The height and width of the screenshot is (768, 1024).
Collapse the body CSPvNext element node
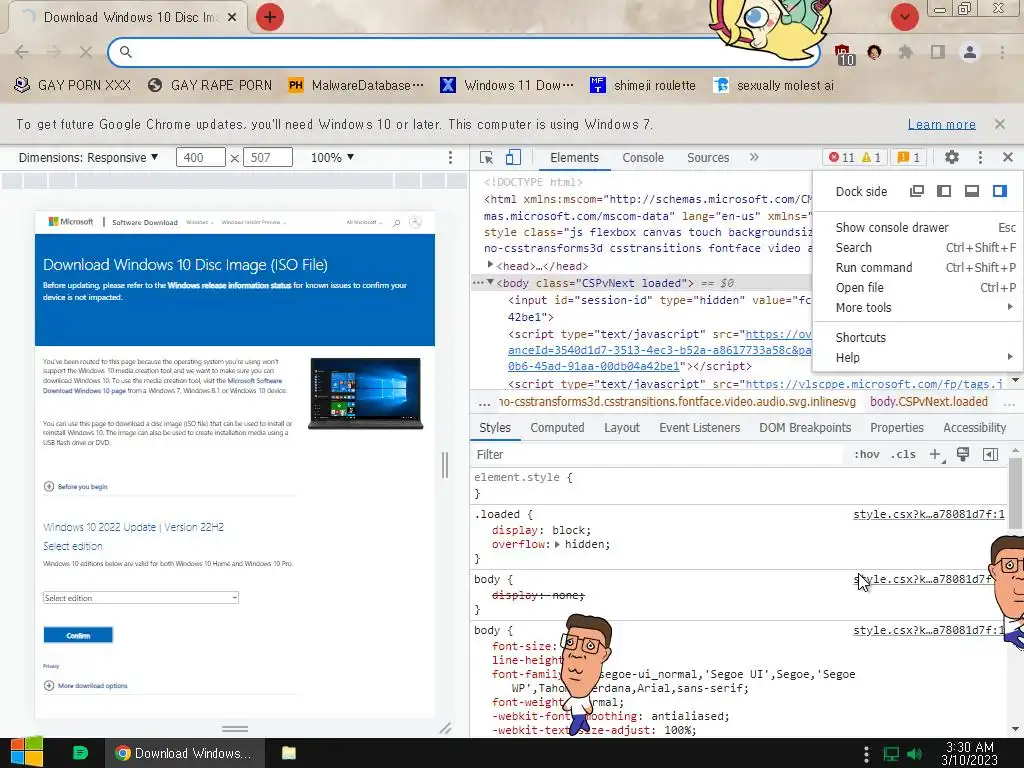point(490,282)
